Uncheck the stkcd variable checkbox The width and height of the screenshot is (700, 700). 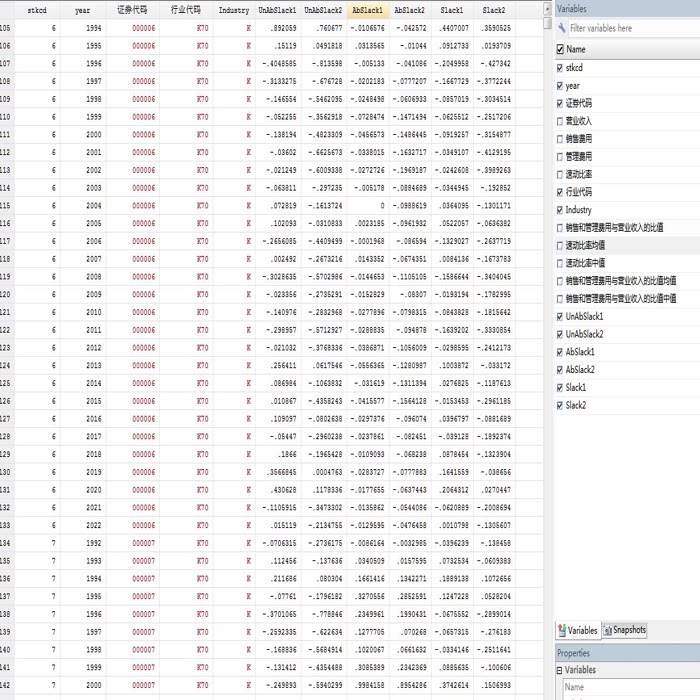560,68
